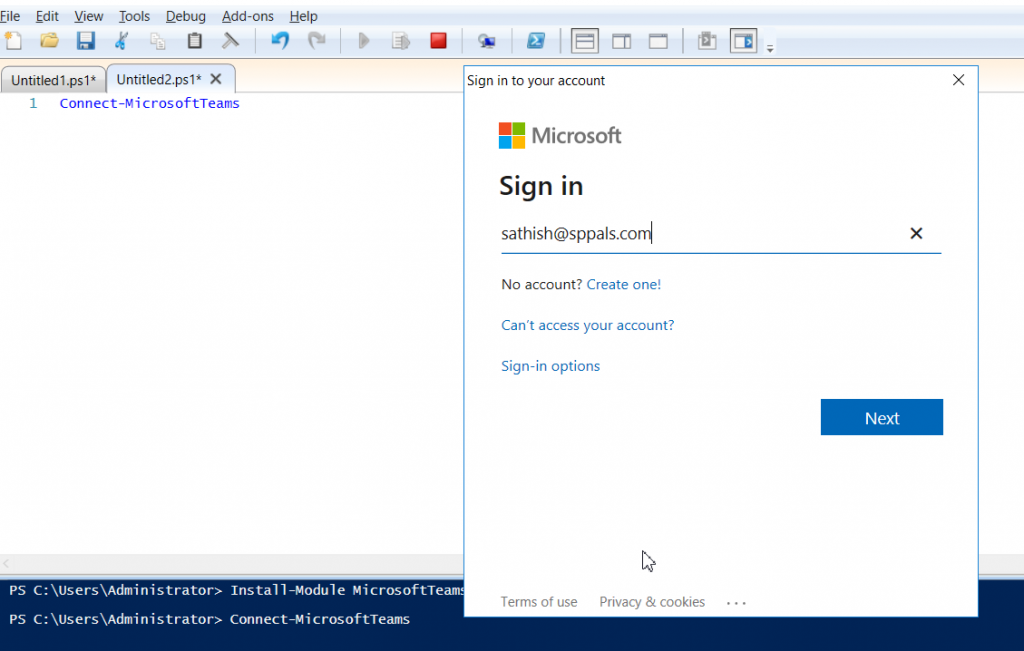
Task: Follow the Create one! link
Action: coord(624,285)
